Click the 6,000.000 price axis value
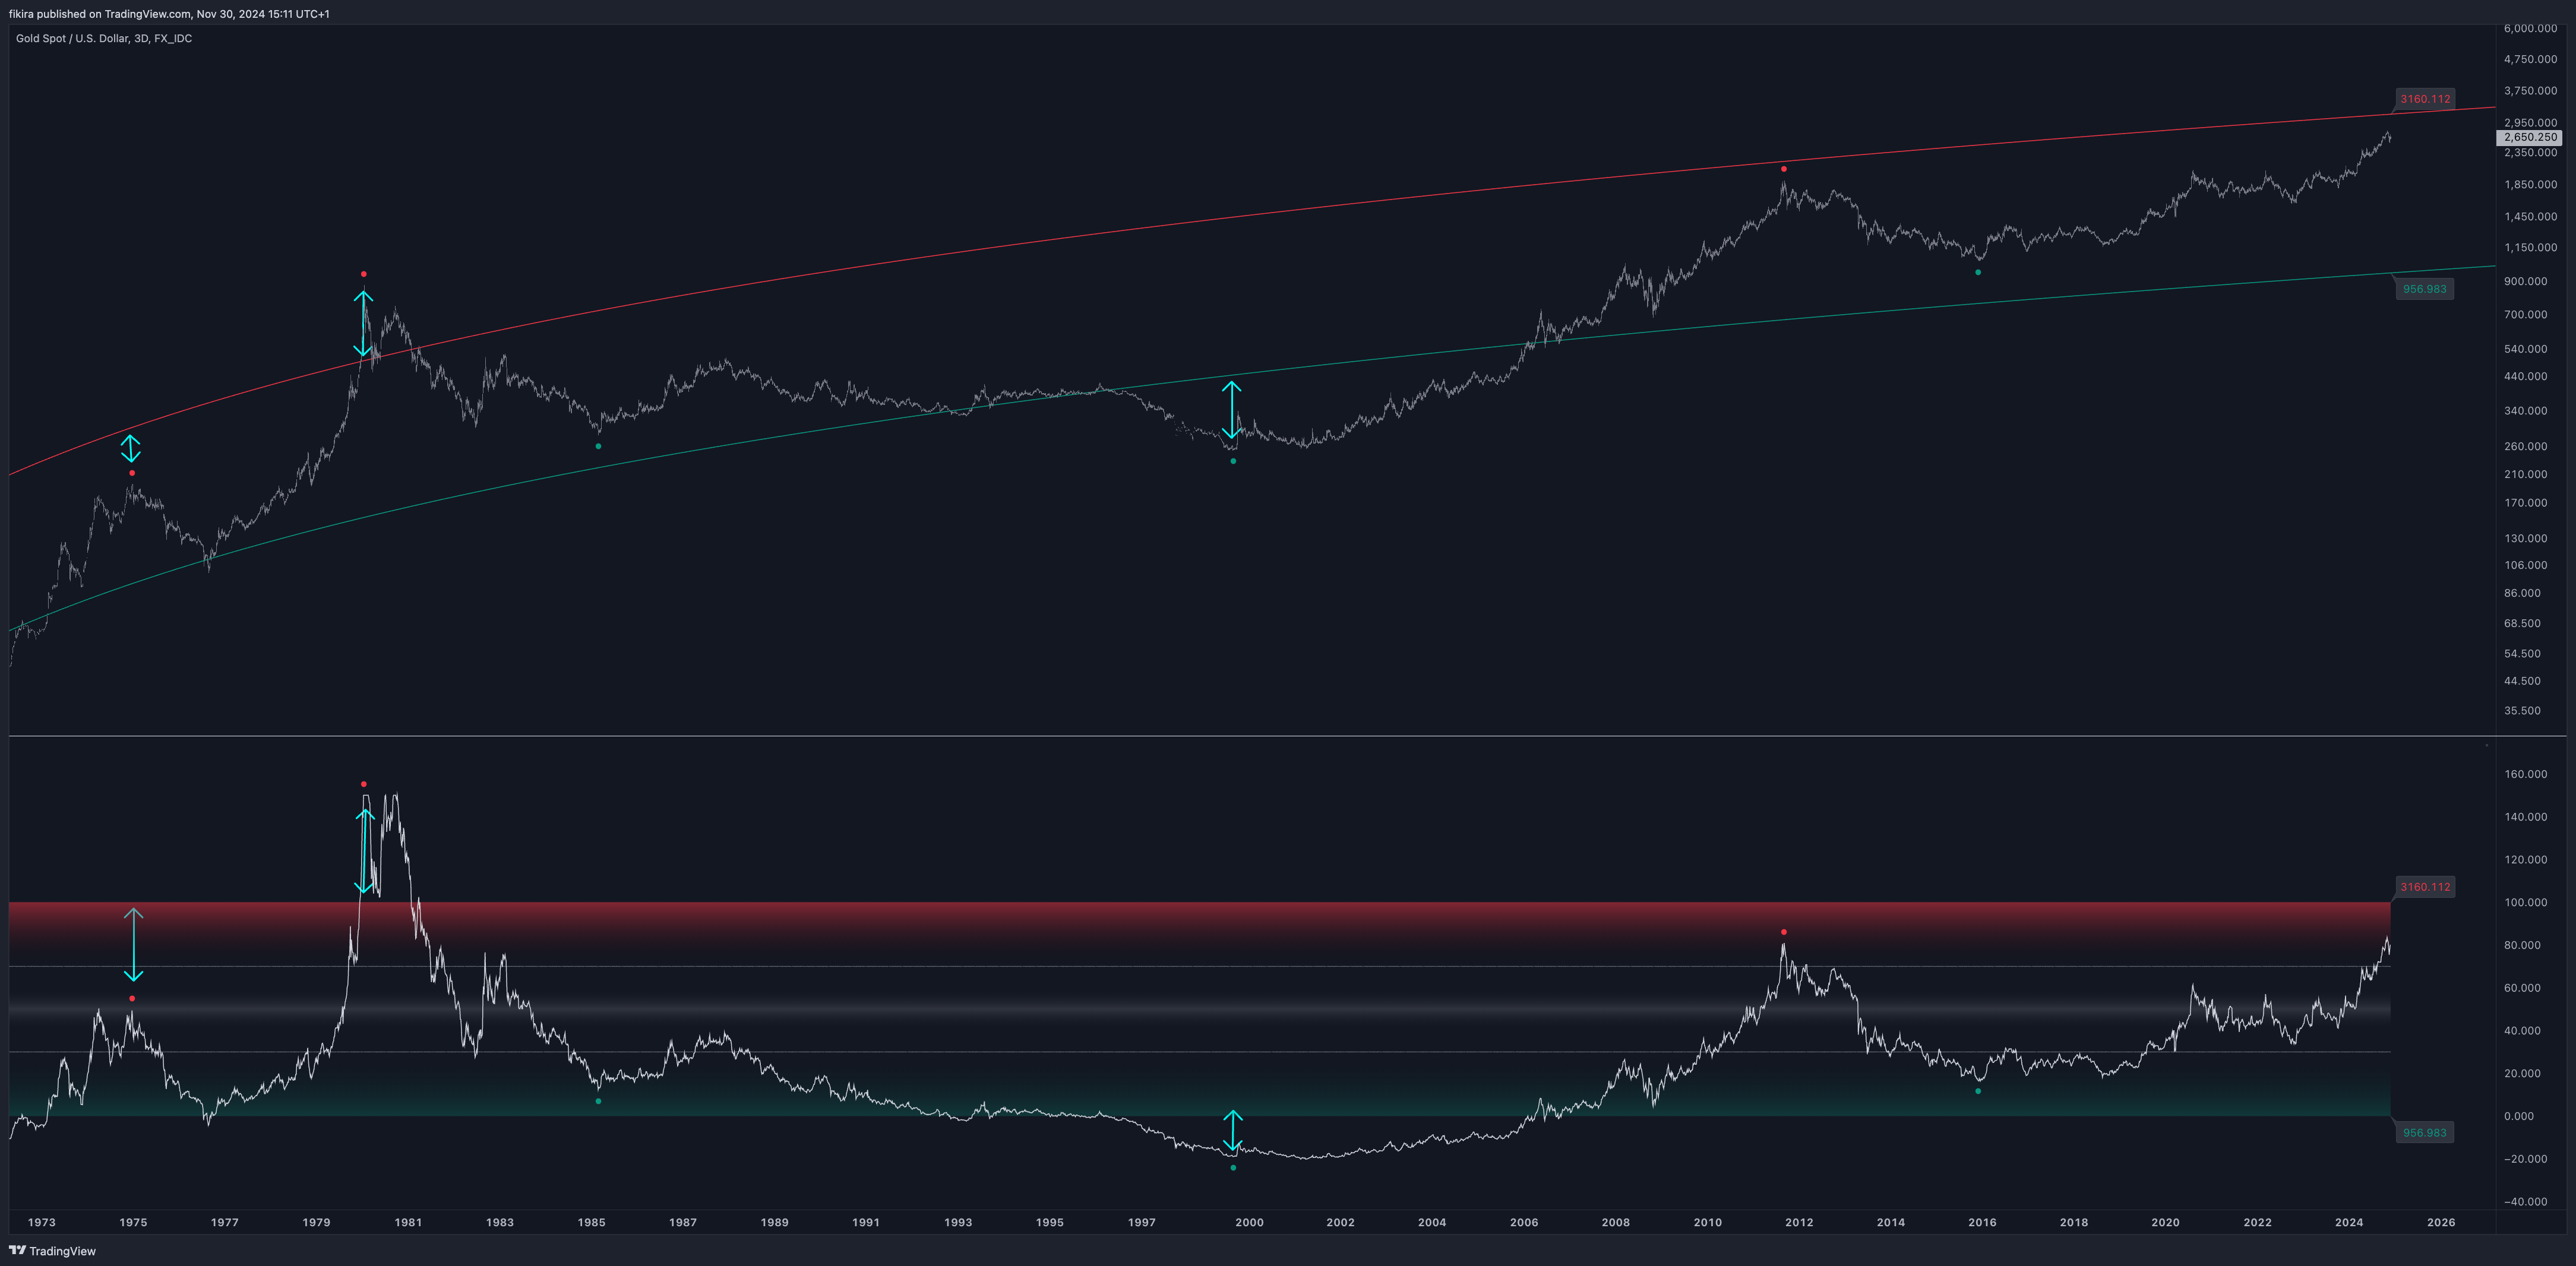2576x1266 pixels. (x=2530, y=29)
